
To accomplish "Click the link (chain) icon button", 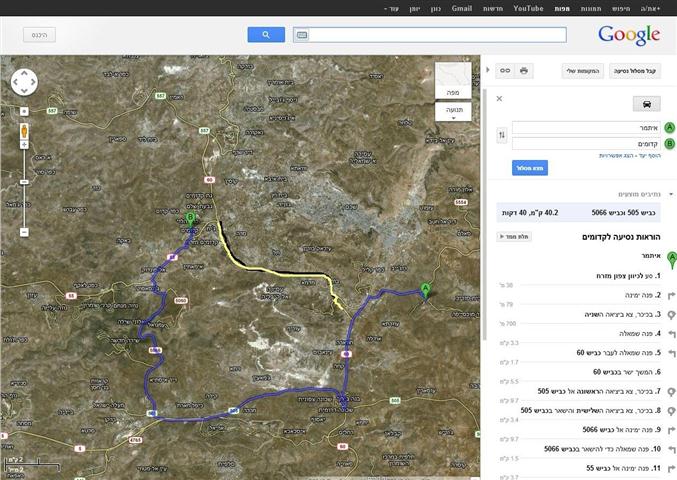I will (505, 71).
